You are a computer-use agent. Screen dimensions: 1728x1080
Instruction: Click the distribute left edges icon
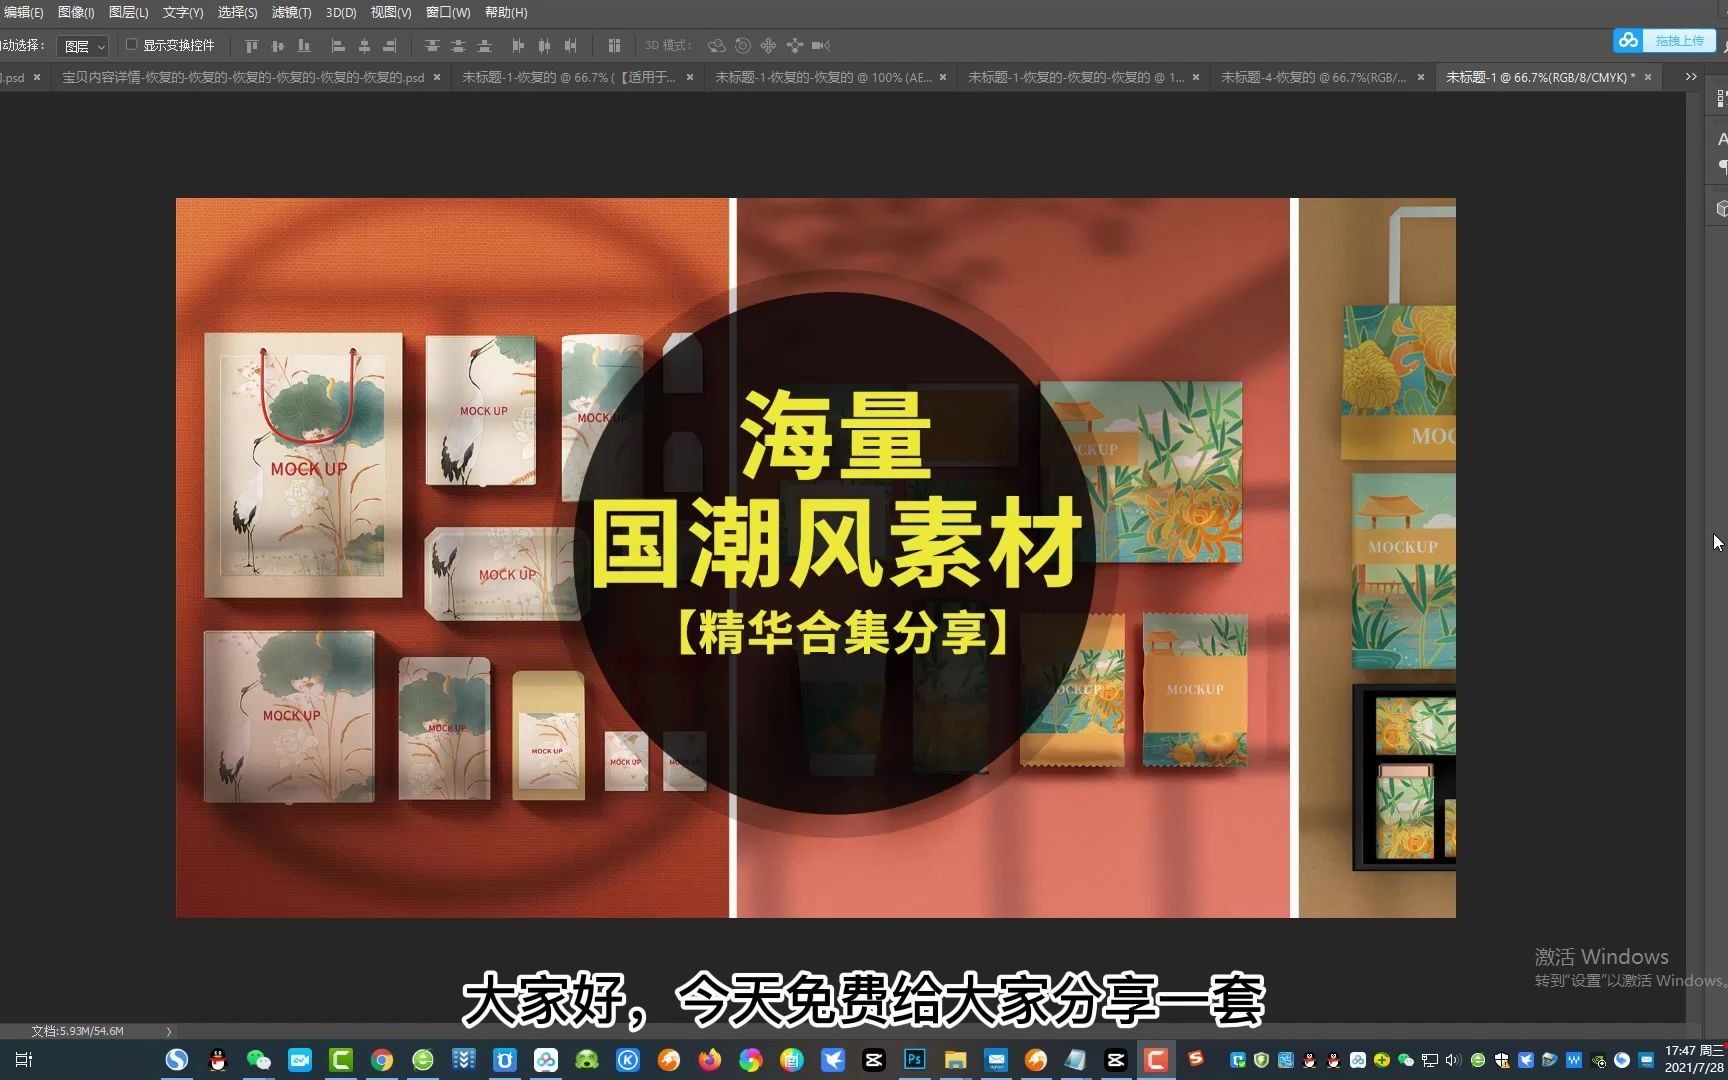pyautogui.click(x=518, y=45)
